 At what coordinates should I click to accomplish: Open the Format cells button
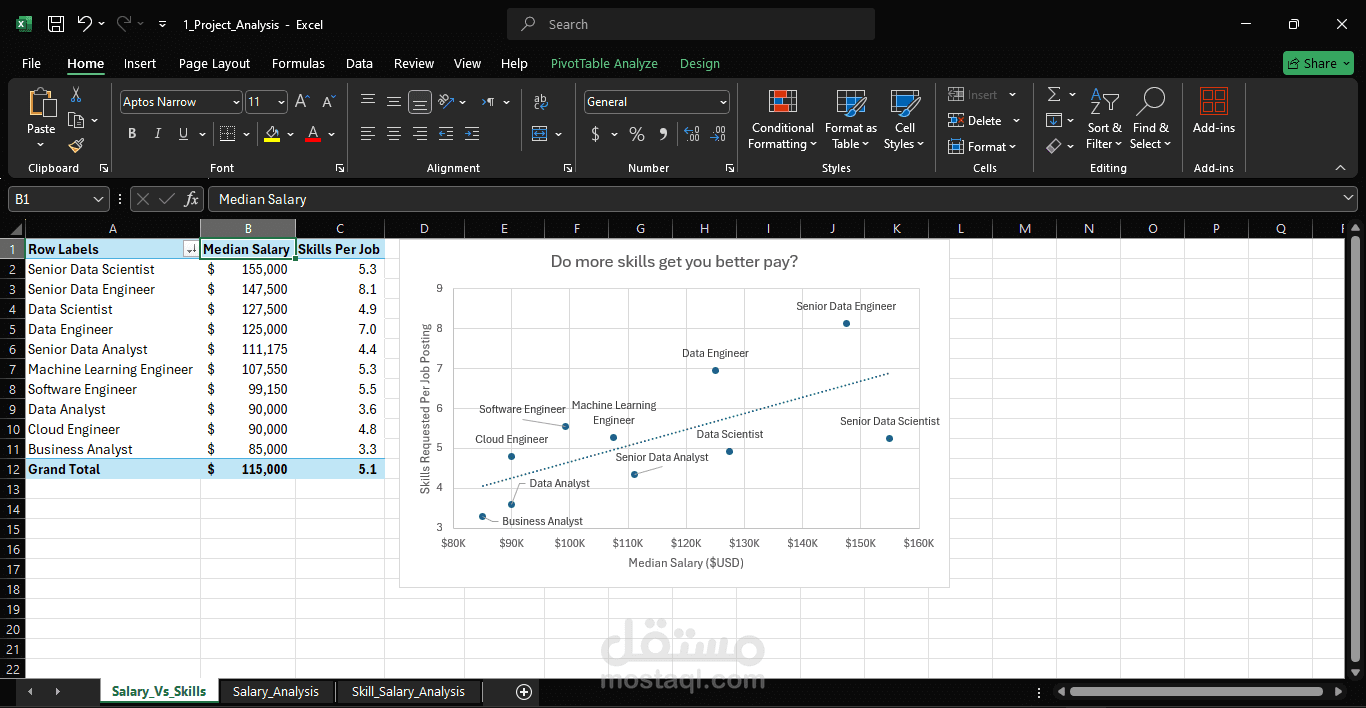click(982, 146)
